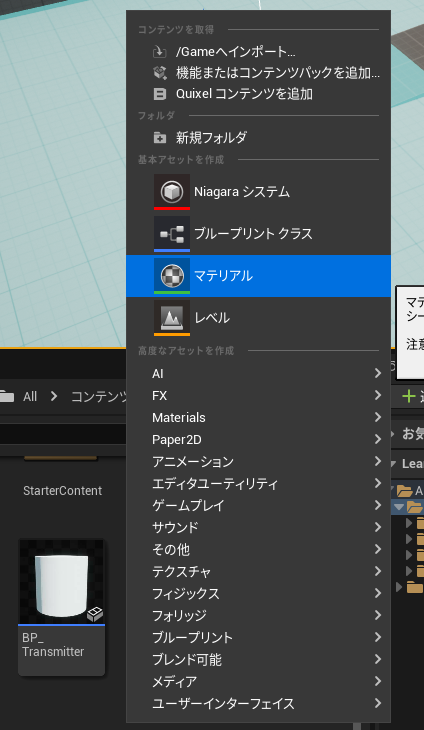Open the ゲームプレイ submenu
The image size is (424, 730).
point(258,506)
